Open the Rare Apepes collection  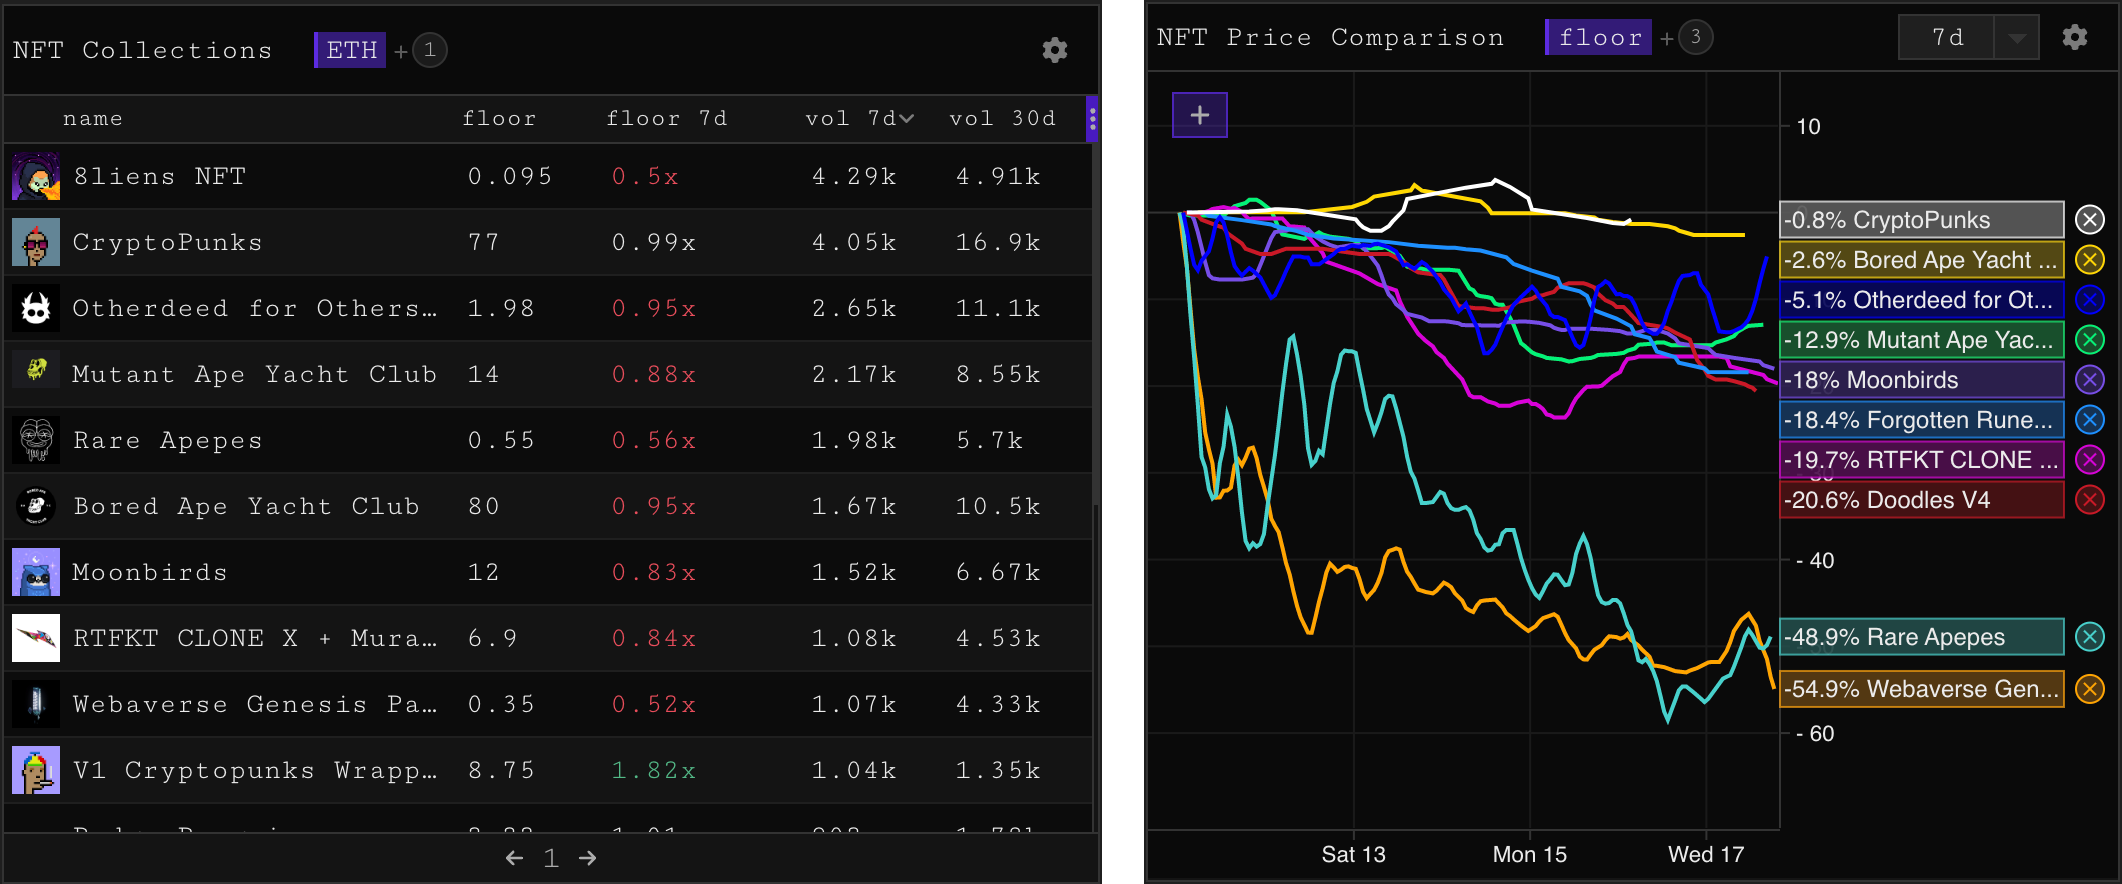(548, 440)
